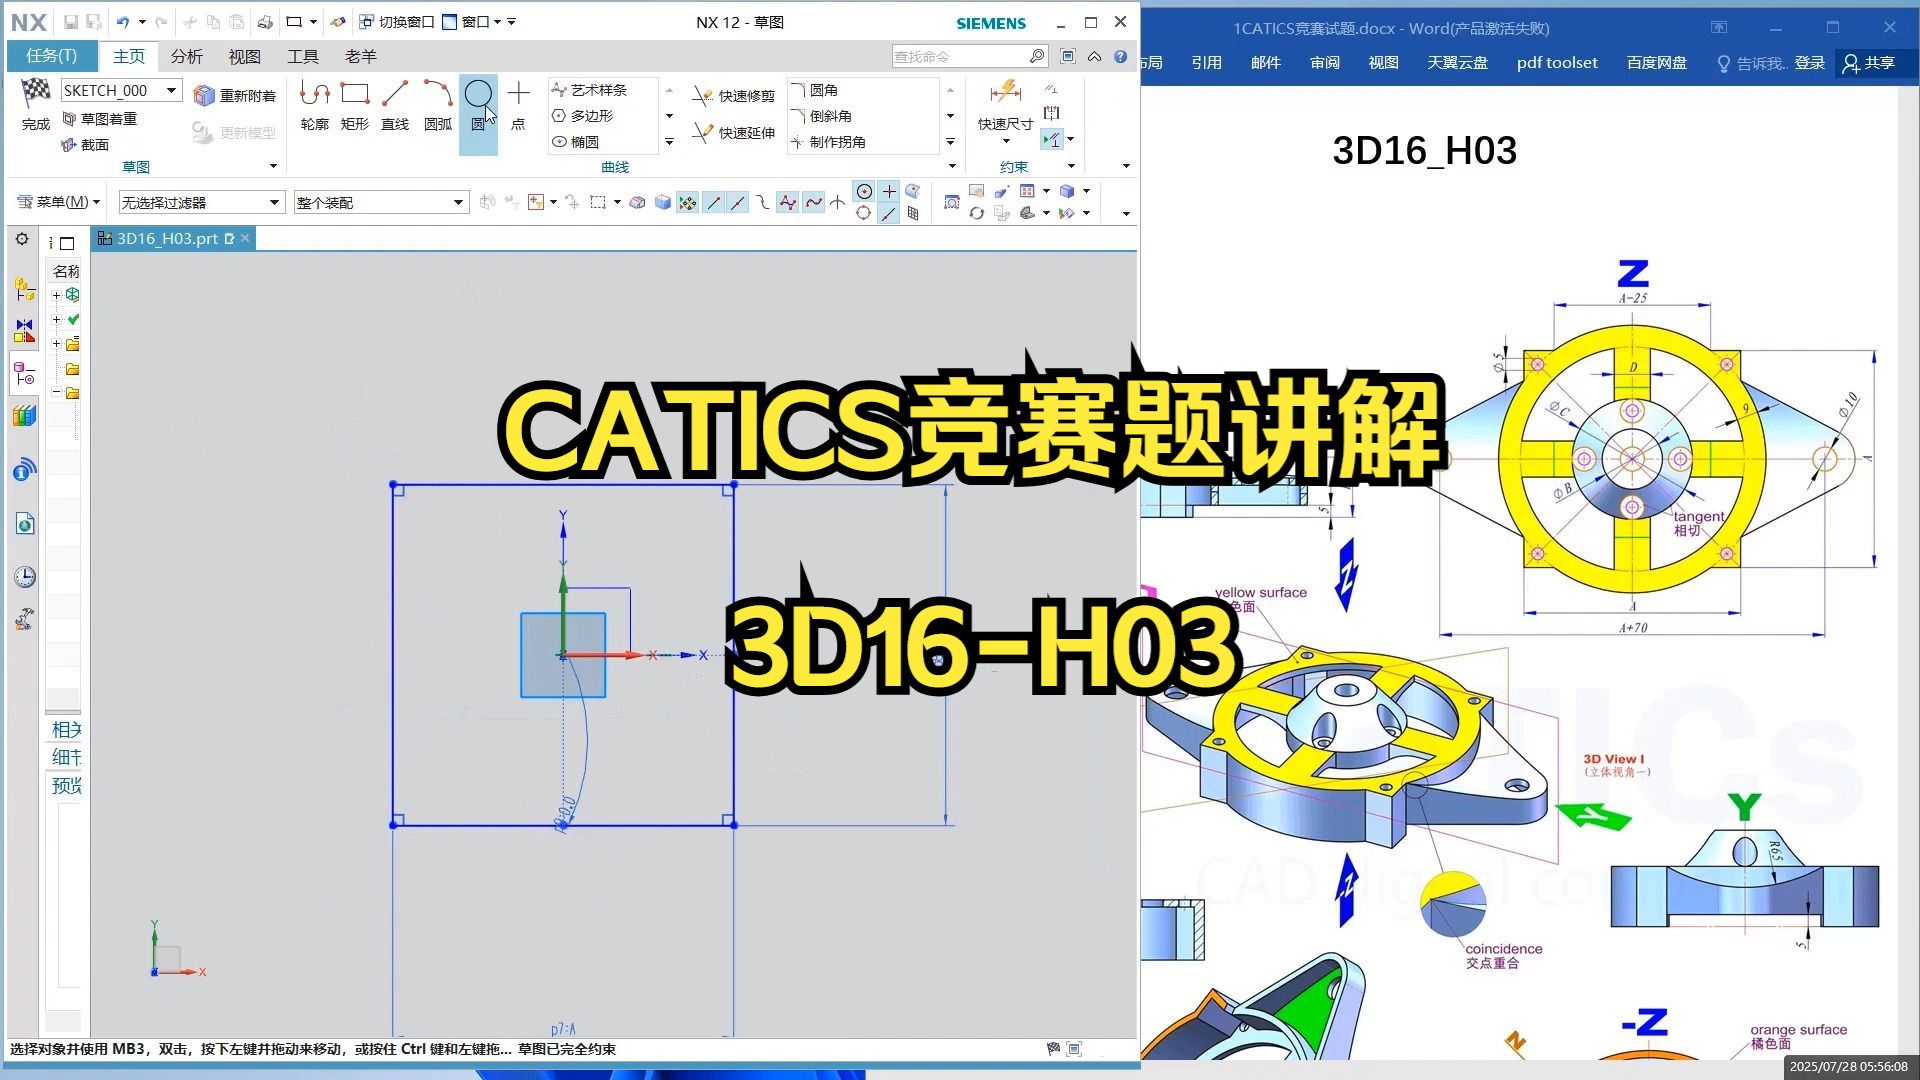Open Assembly Navigator in resource bar
Image resolution: width=1920 pixels, height=1080 pixels.
coord(24,289)
